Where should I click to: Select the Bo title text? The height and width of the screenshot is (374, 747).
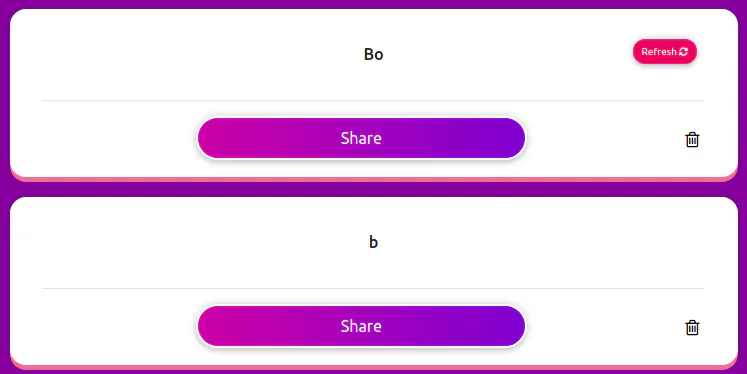click(x=374, y=54)
